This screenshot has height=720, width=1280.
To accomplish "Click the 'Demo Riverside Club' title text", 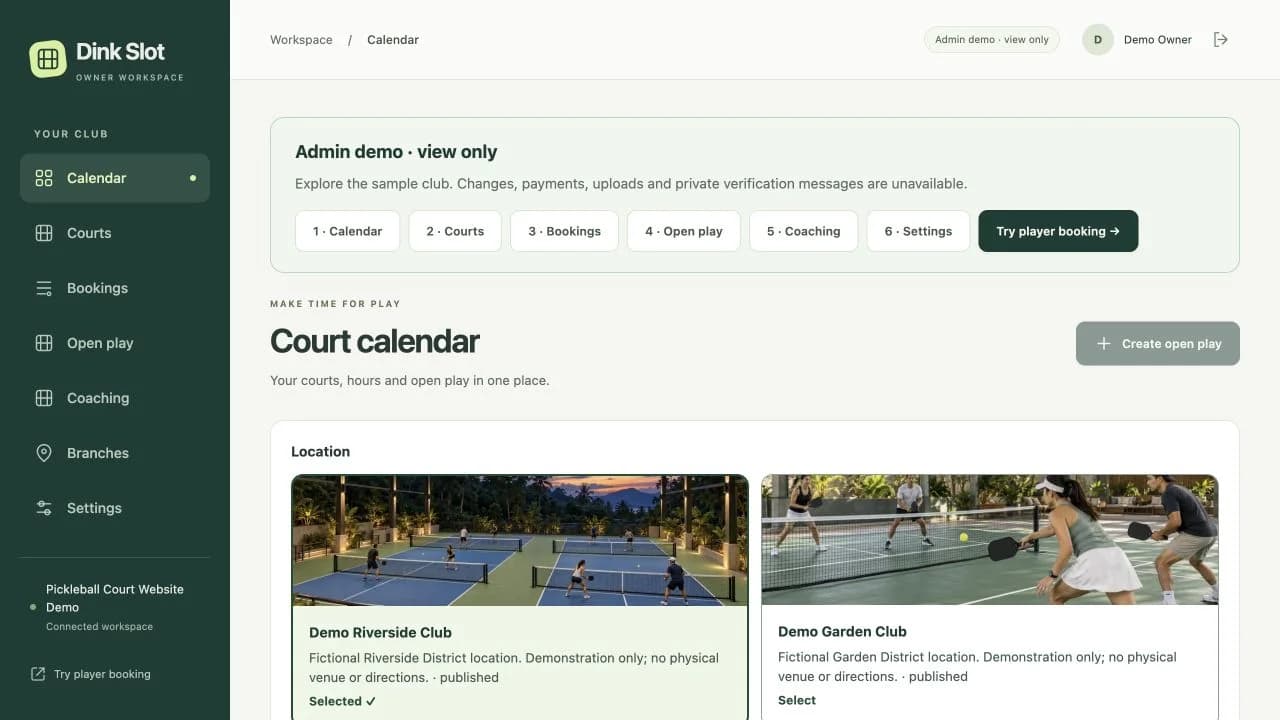I will pos(380,632).
